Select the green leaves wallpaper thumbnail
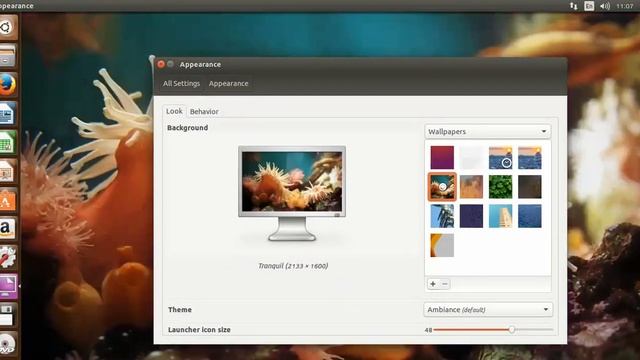The image size is (640, 360). [500, 187]
